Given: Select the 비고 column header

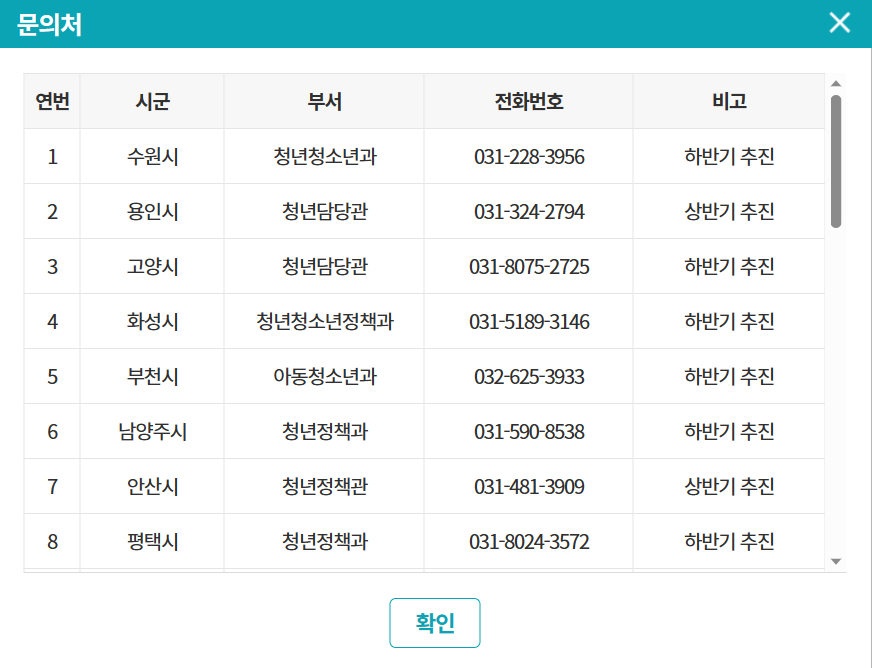Looking at the screenshot, I should (x=728, y=101).
